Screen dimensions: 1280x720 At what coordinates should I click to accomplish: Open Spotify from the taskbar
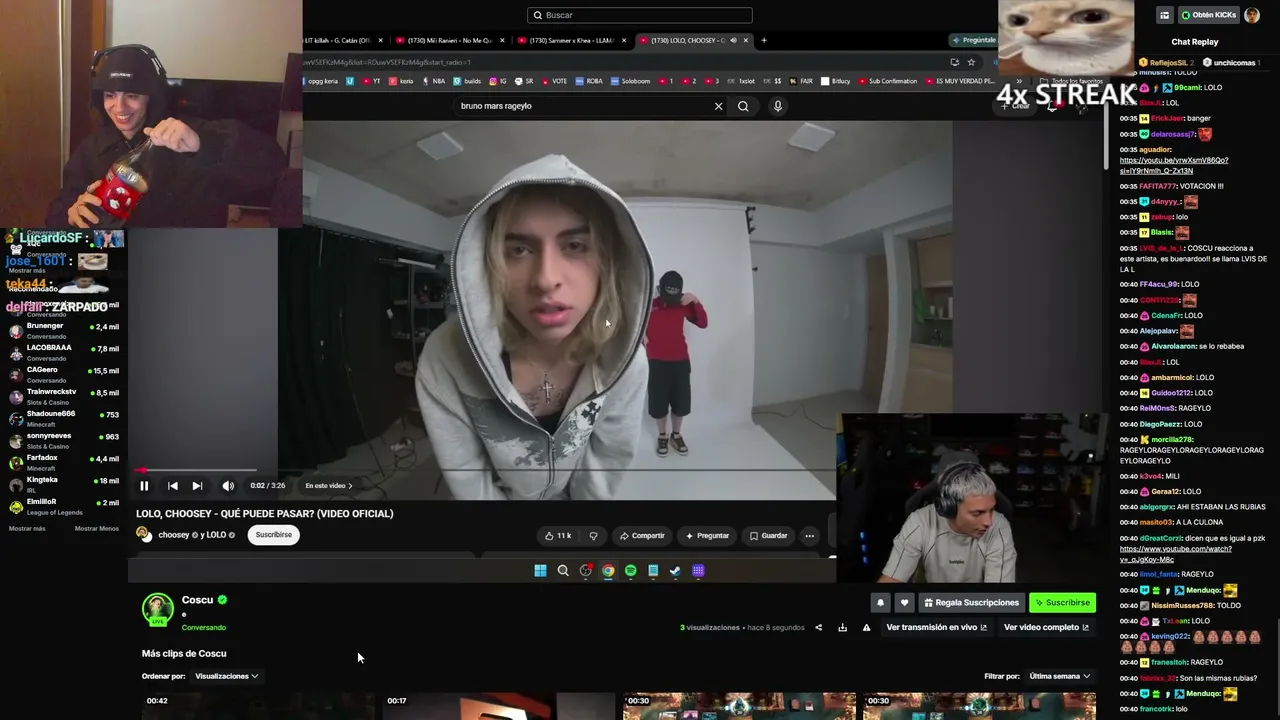(x=631, y=571)
